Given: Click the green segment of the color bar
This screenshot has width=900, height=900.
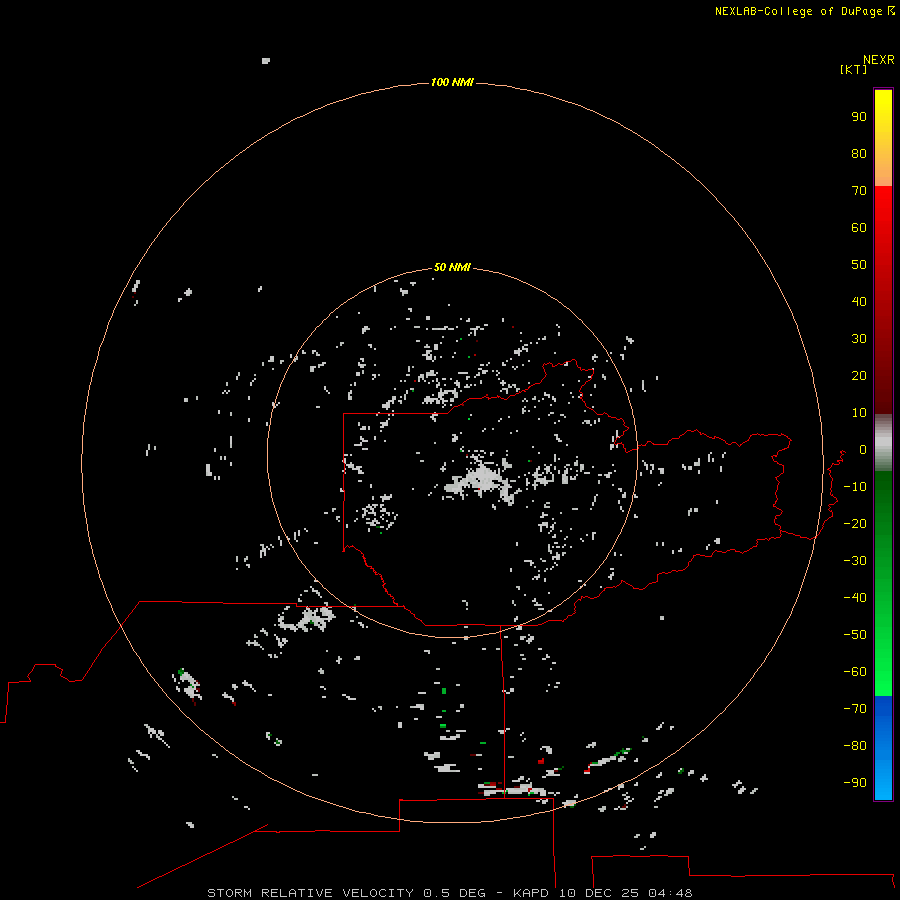Looking at the screenshot, I should [x=883, y=583].
